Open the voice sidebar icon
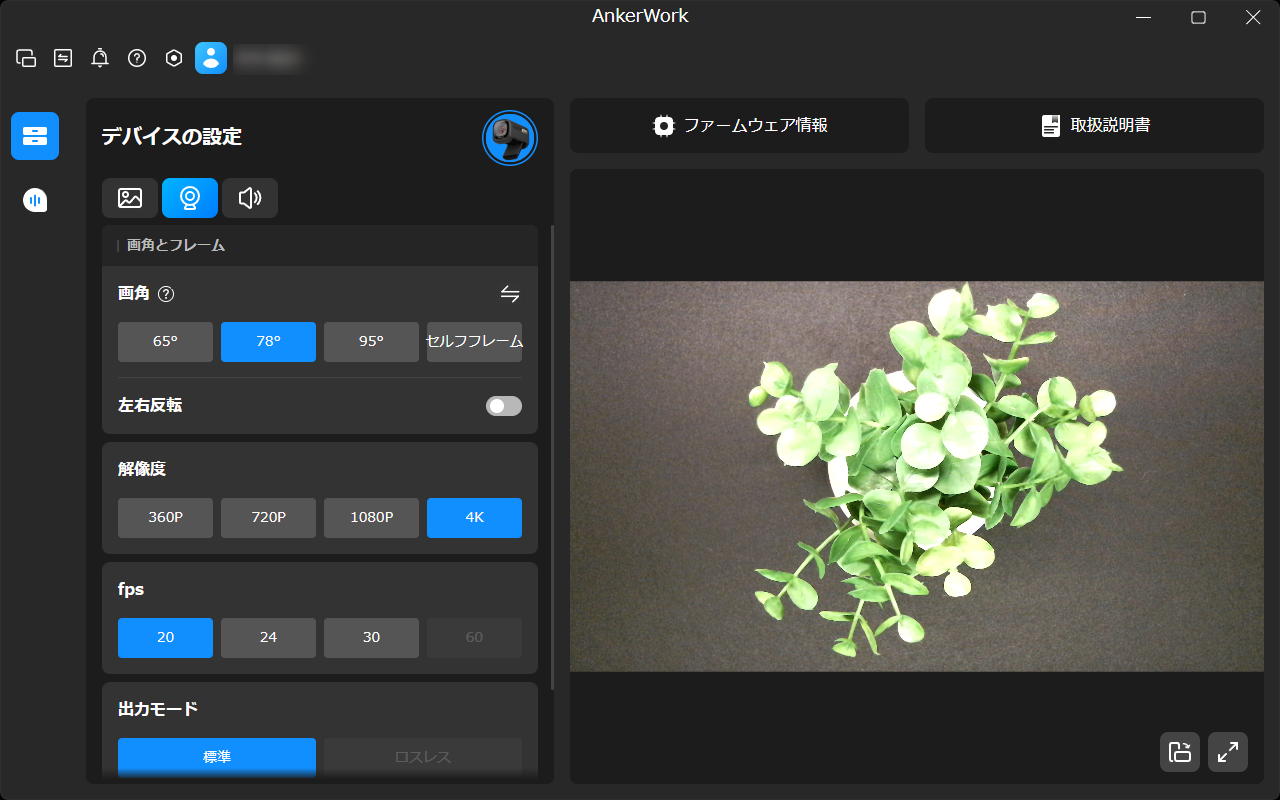This screenshot has width=1280, height=800. coord(35,200)
